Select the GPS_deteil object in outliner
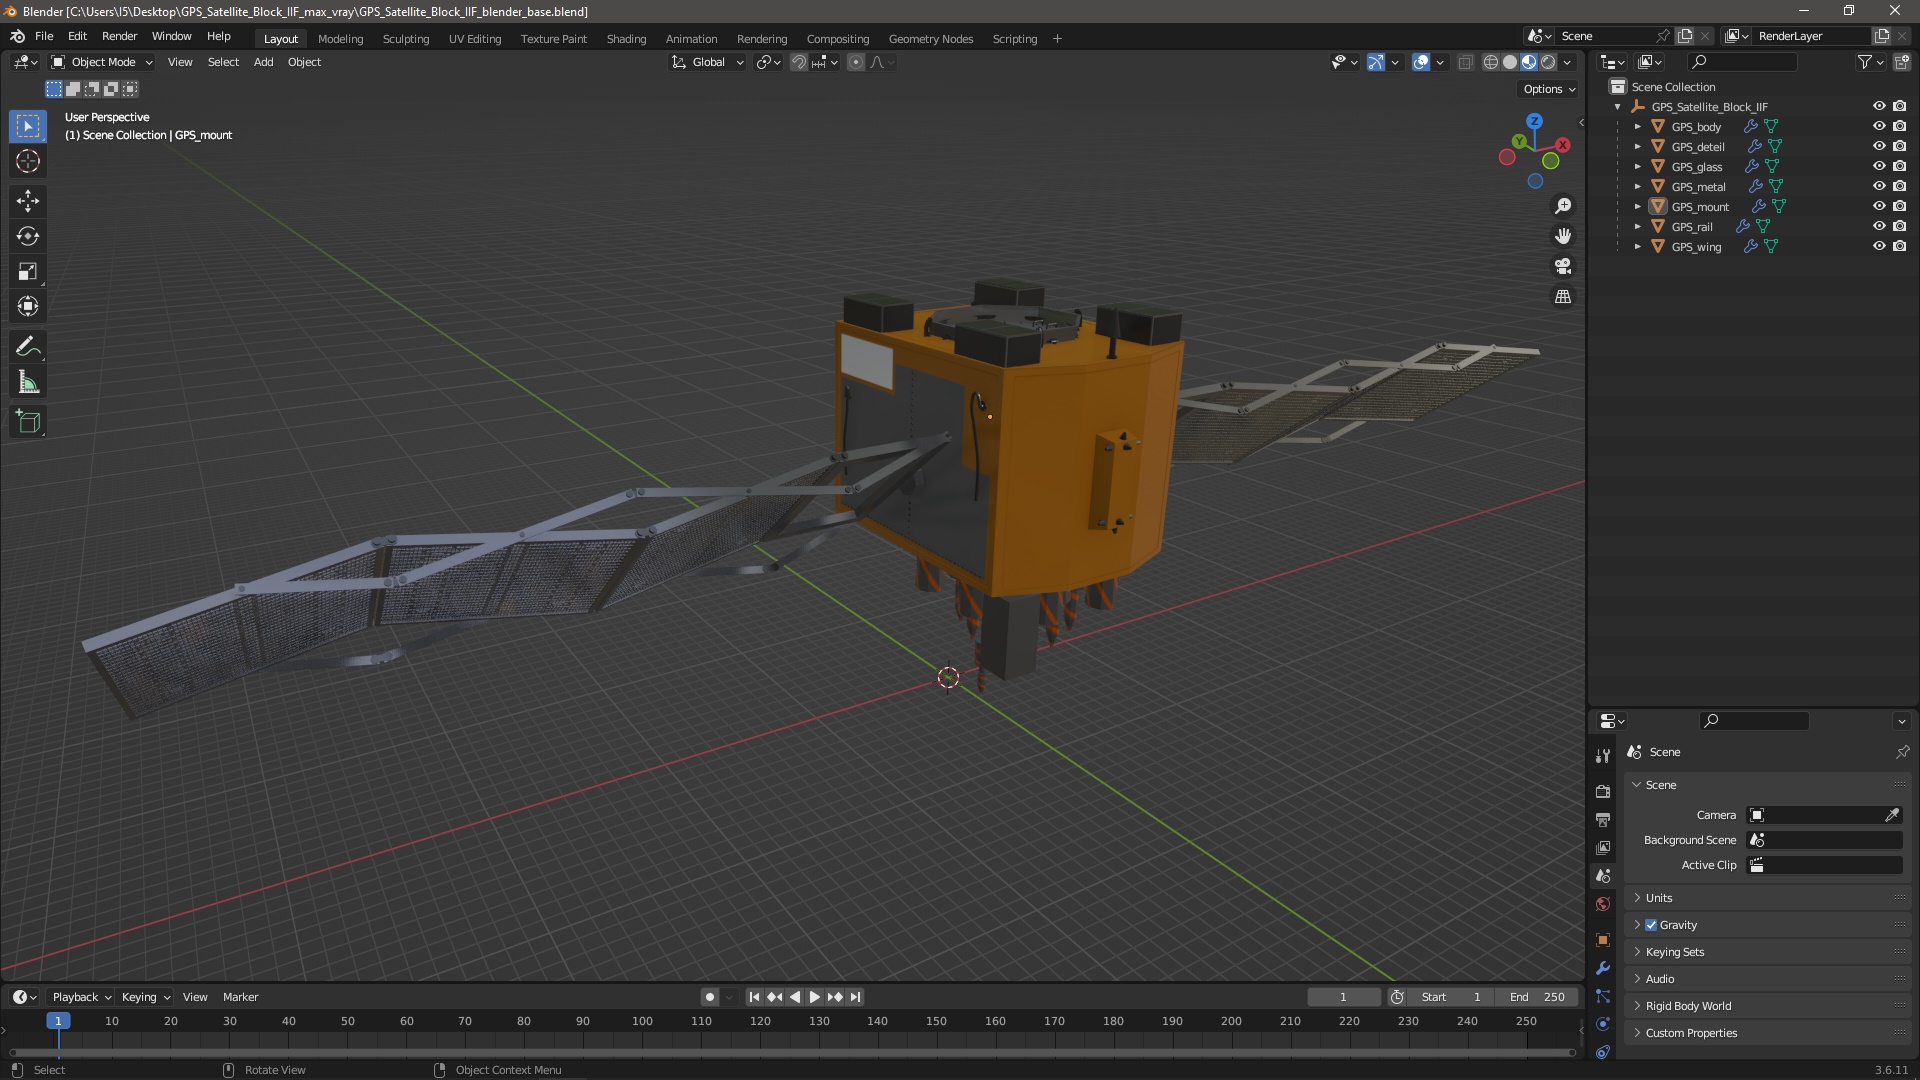This screenshot has width=1920, height=1080. (x=1697, y=147)
